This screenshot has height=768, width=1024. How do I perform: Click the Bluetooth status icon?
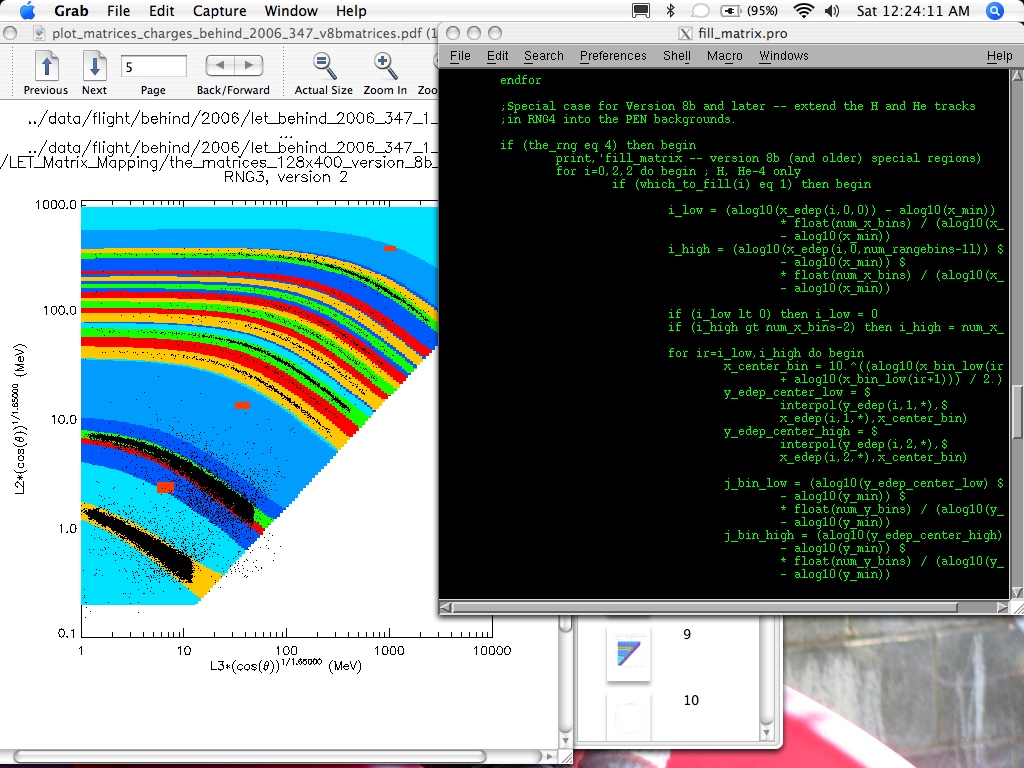tap(670, 10)
